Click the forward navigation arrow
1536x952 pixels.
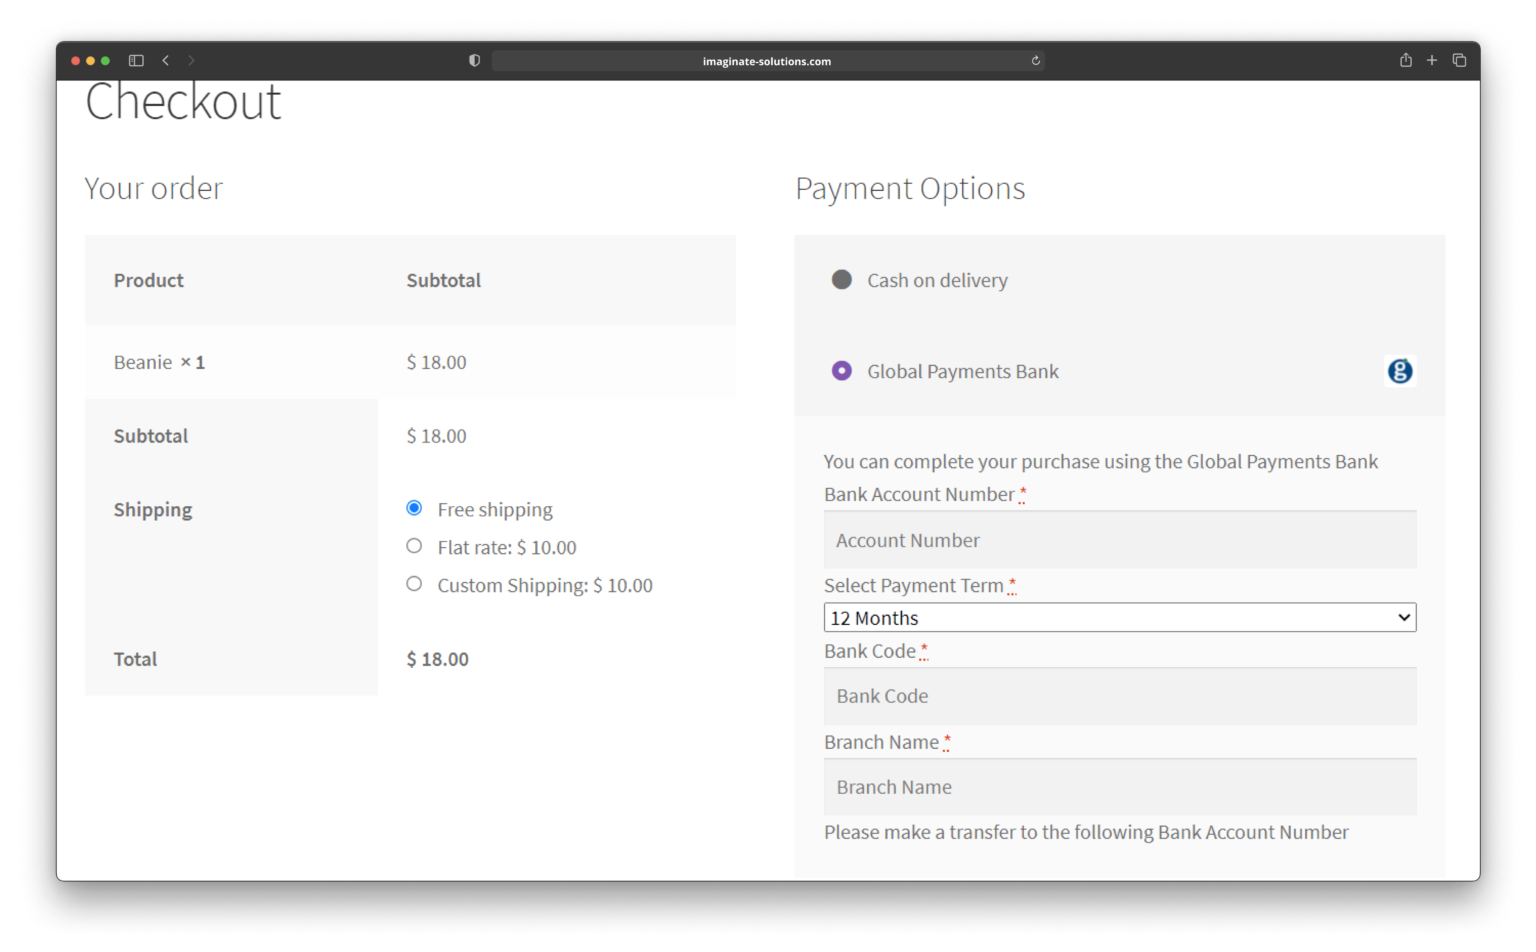point(191,60)
